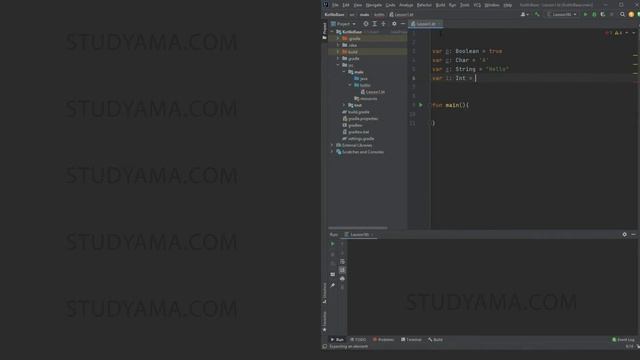The width and height of the screenshot is (640, 360).
Task: Open the Navigate menu
Action: (x=373, y=5)
